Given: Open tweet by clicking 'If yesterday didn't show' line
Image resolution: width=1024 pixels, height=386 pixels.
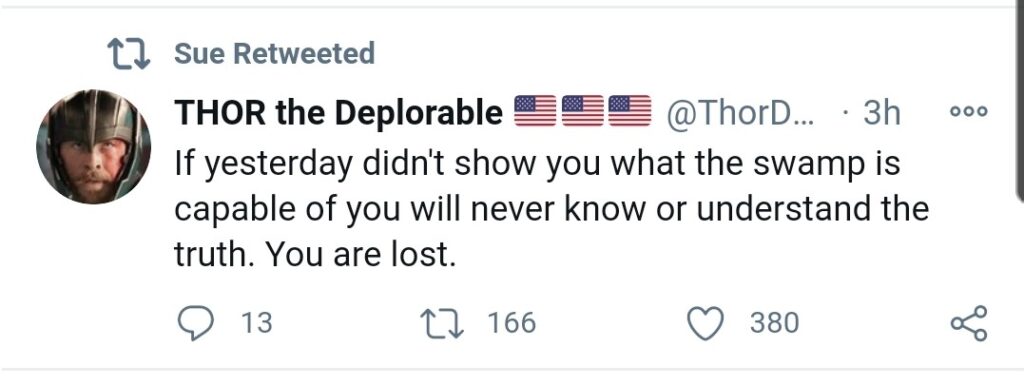Looking at the screenshot, I should click(x=537, y=163).
